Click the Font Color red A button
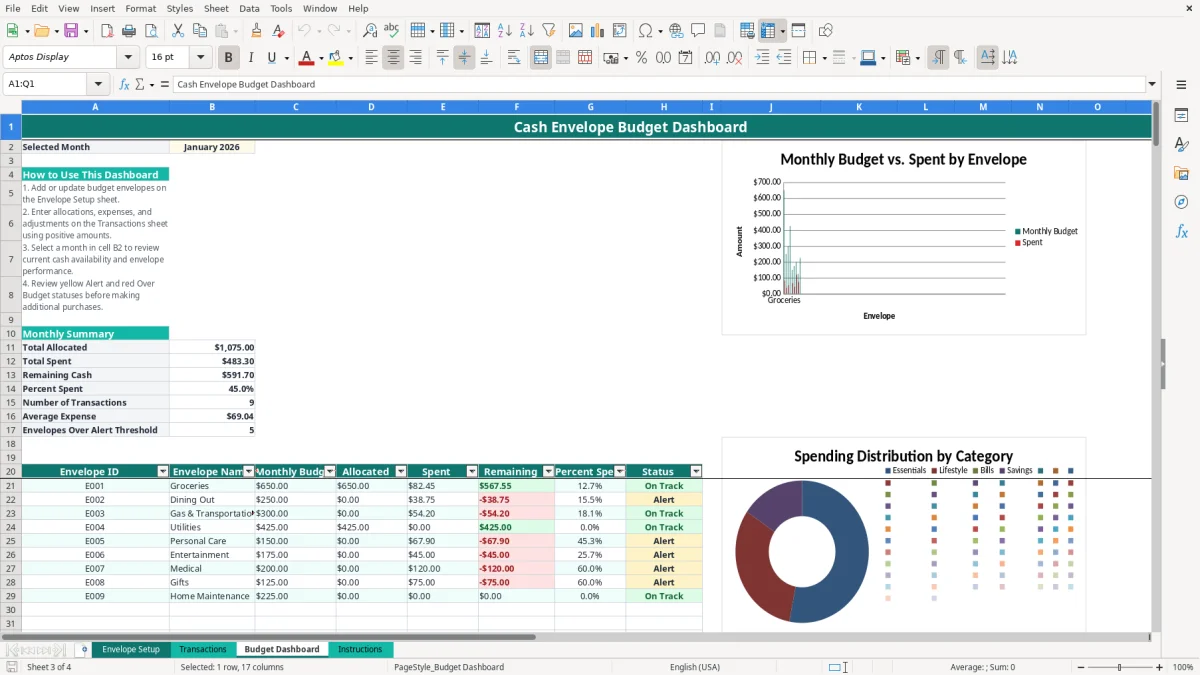This screenshot has width=1200, height=675. pos(307,58)
